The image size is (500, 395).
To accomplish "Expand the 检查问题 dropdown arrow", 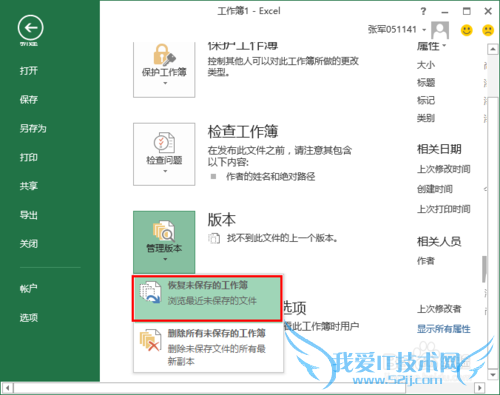I will coord(165,171).
